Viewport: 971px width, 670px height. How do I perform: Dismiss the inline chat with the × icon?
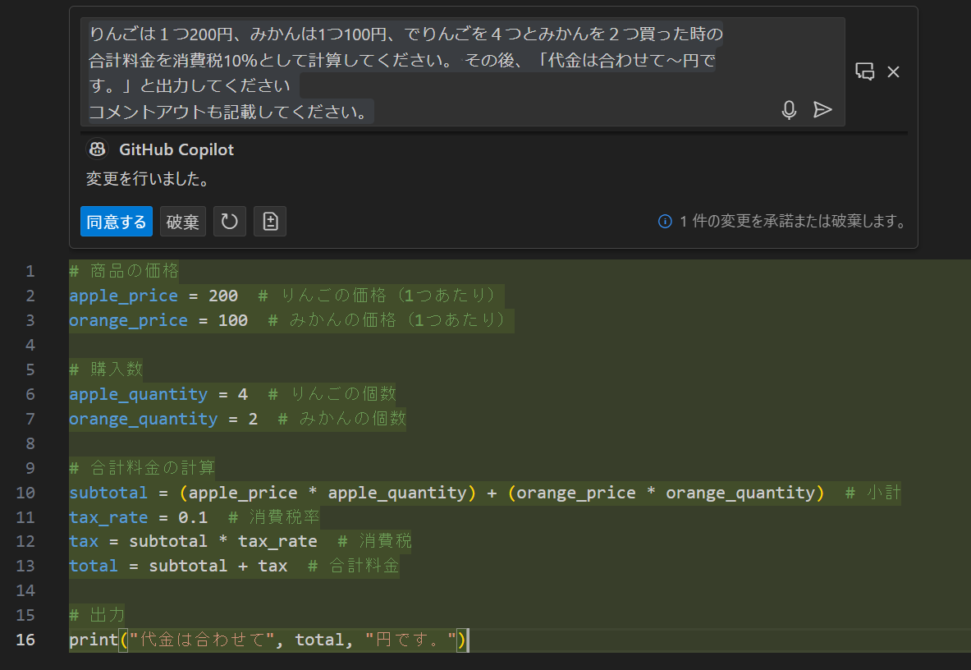pyautogui.click(x=893, y=72)
